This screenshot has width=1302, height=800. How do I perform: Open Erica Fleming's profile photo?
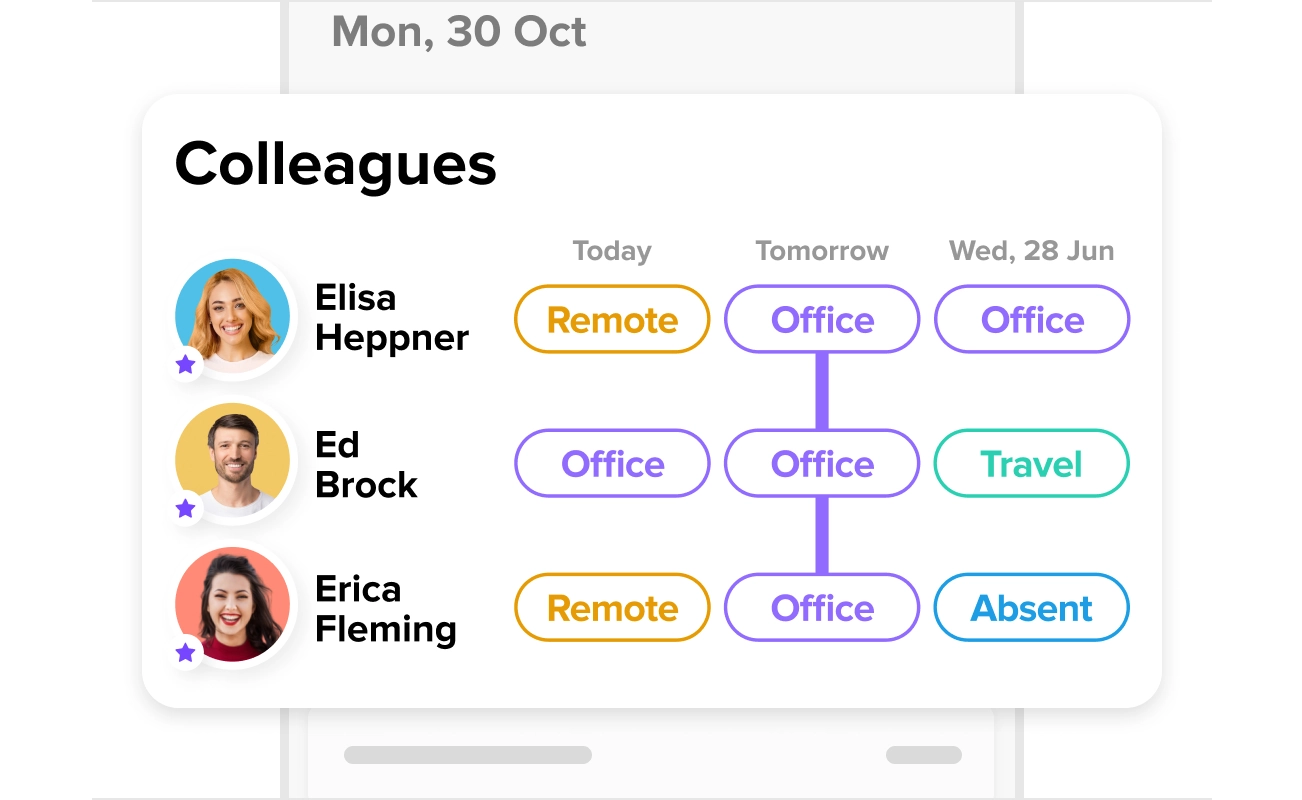(x=232, y=604)
